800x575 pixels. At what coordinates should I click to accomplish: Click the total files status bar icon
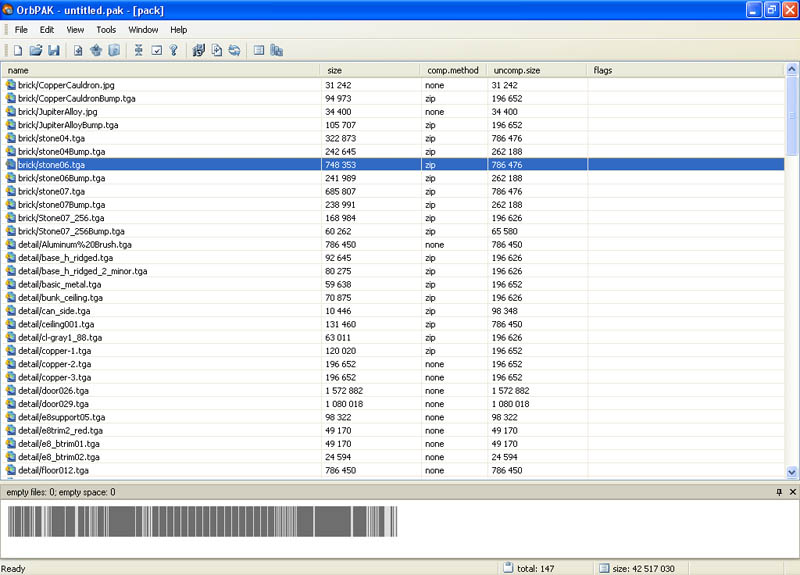tap(508, 568)
